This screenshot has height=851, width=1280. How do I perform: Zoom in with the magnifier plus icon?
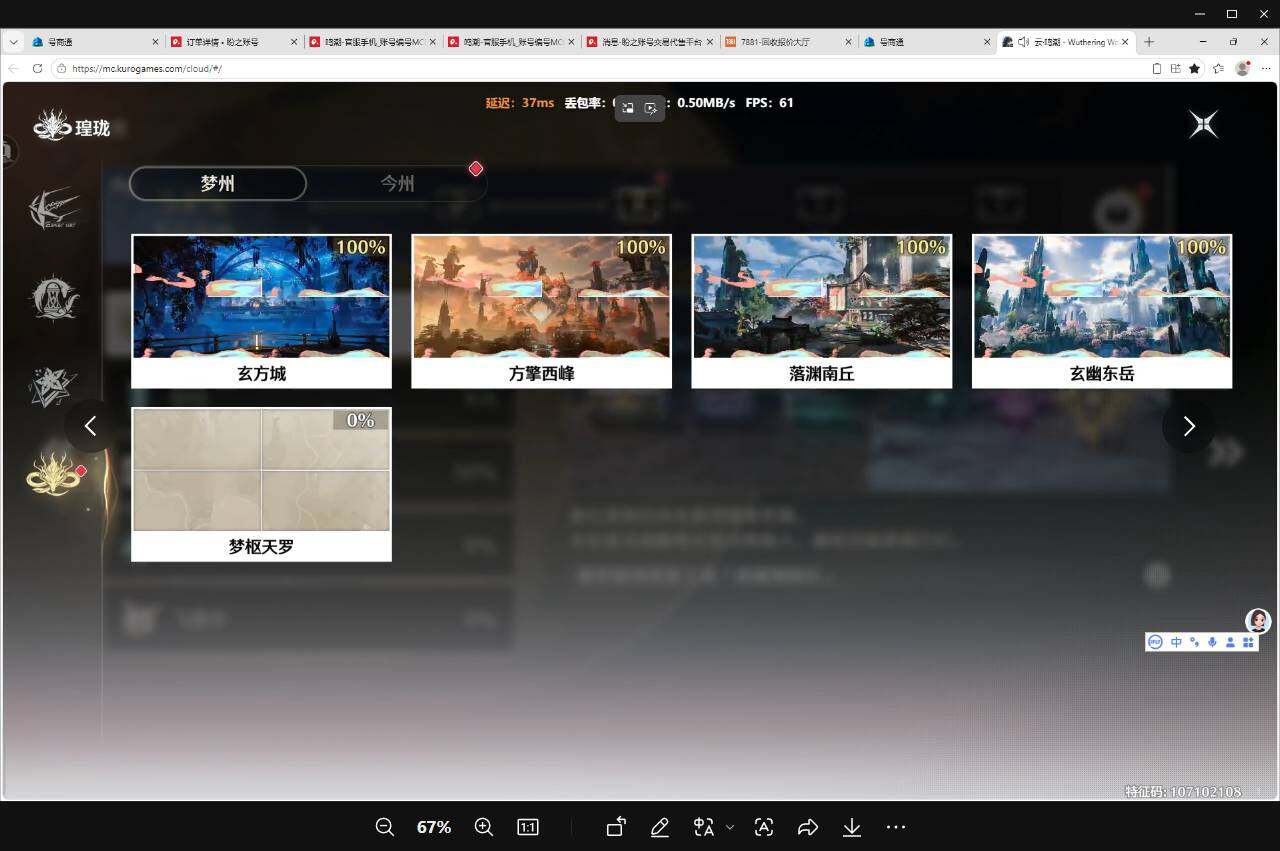pyautogui.click(x=484, y=827)
